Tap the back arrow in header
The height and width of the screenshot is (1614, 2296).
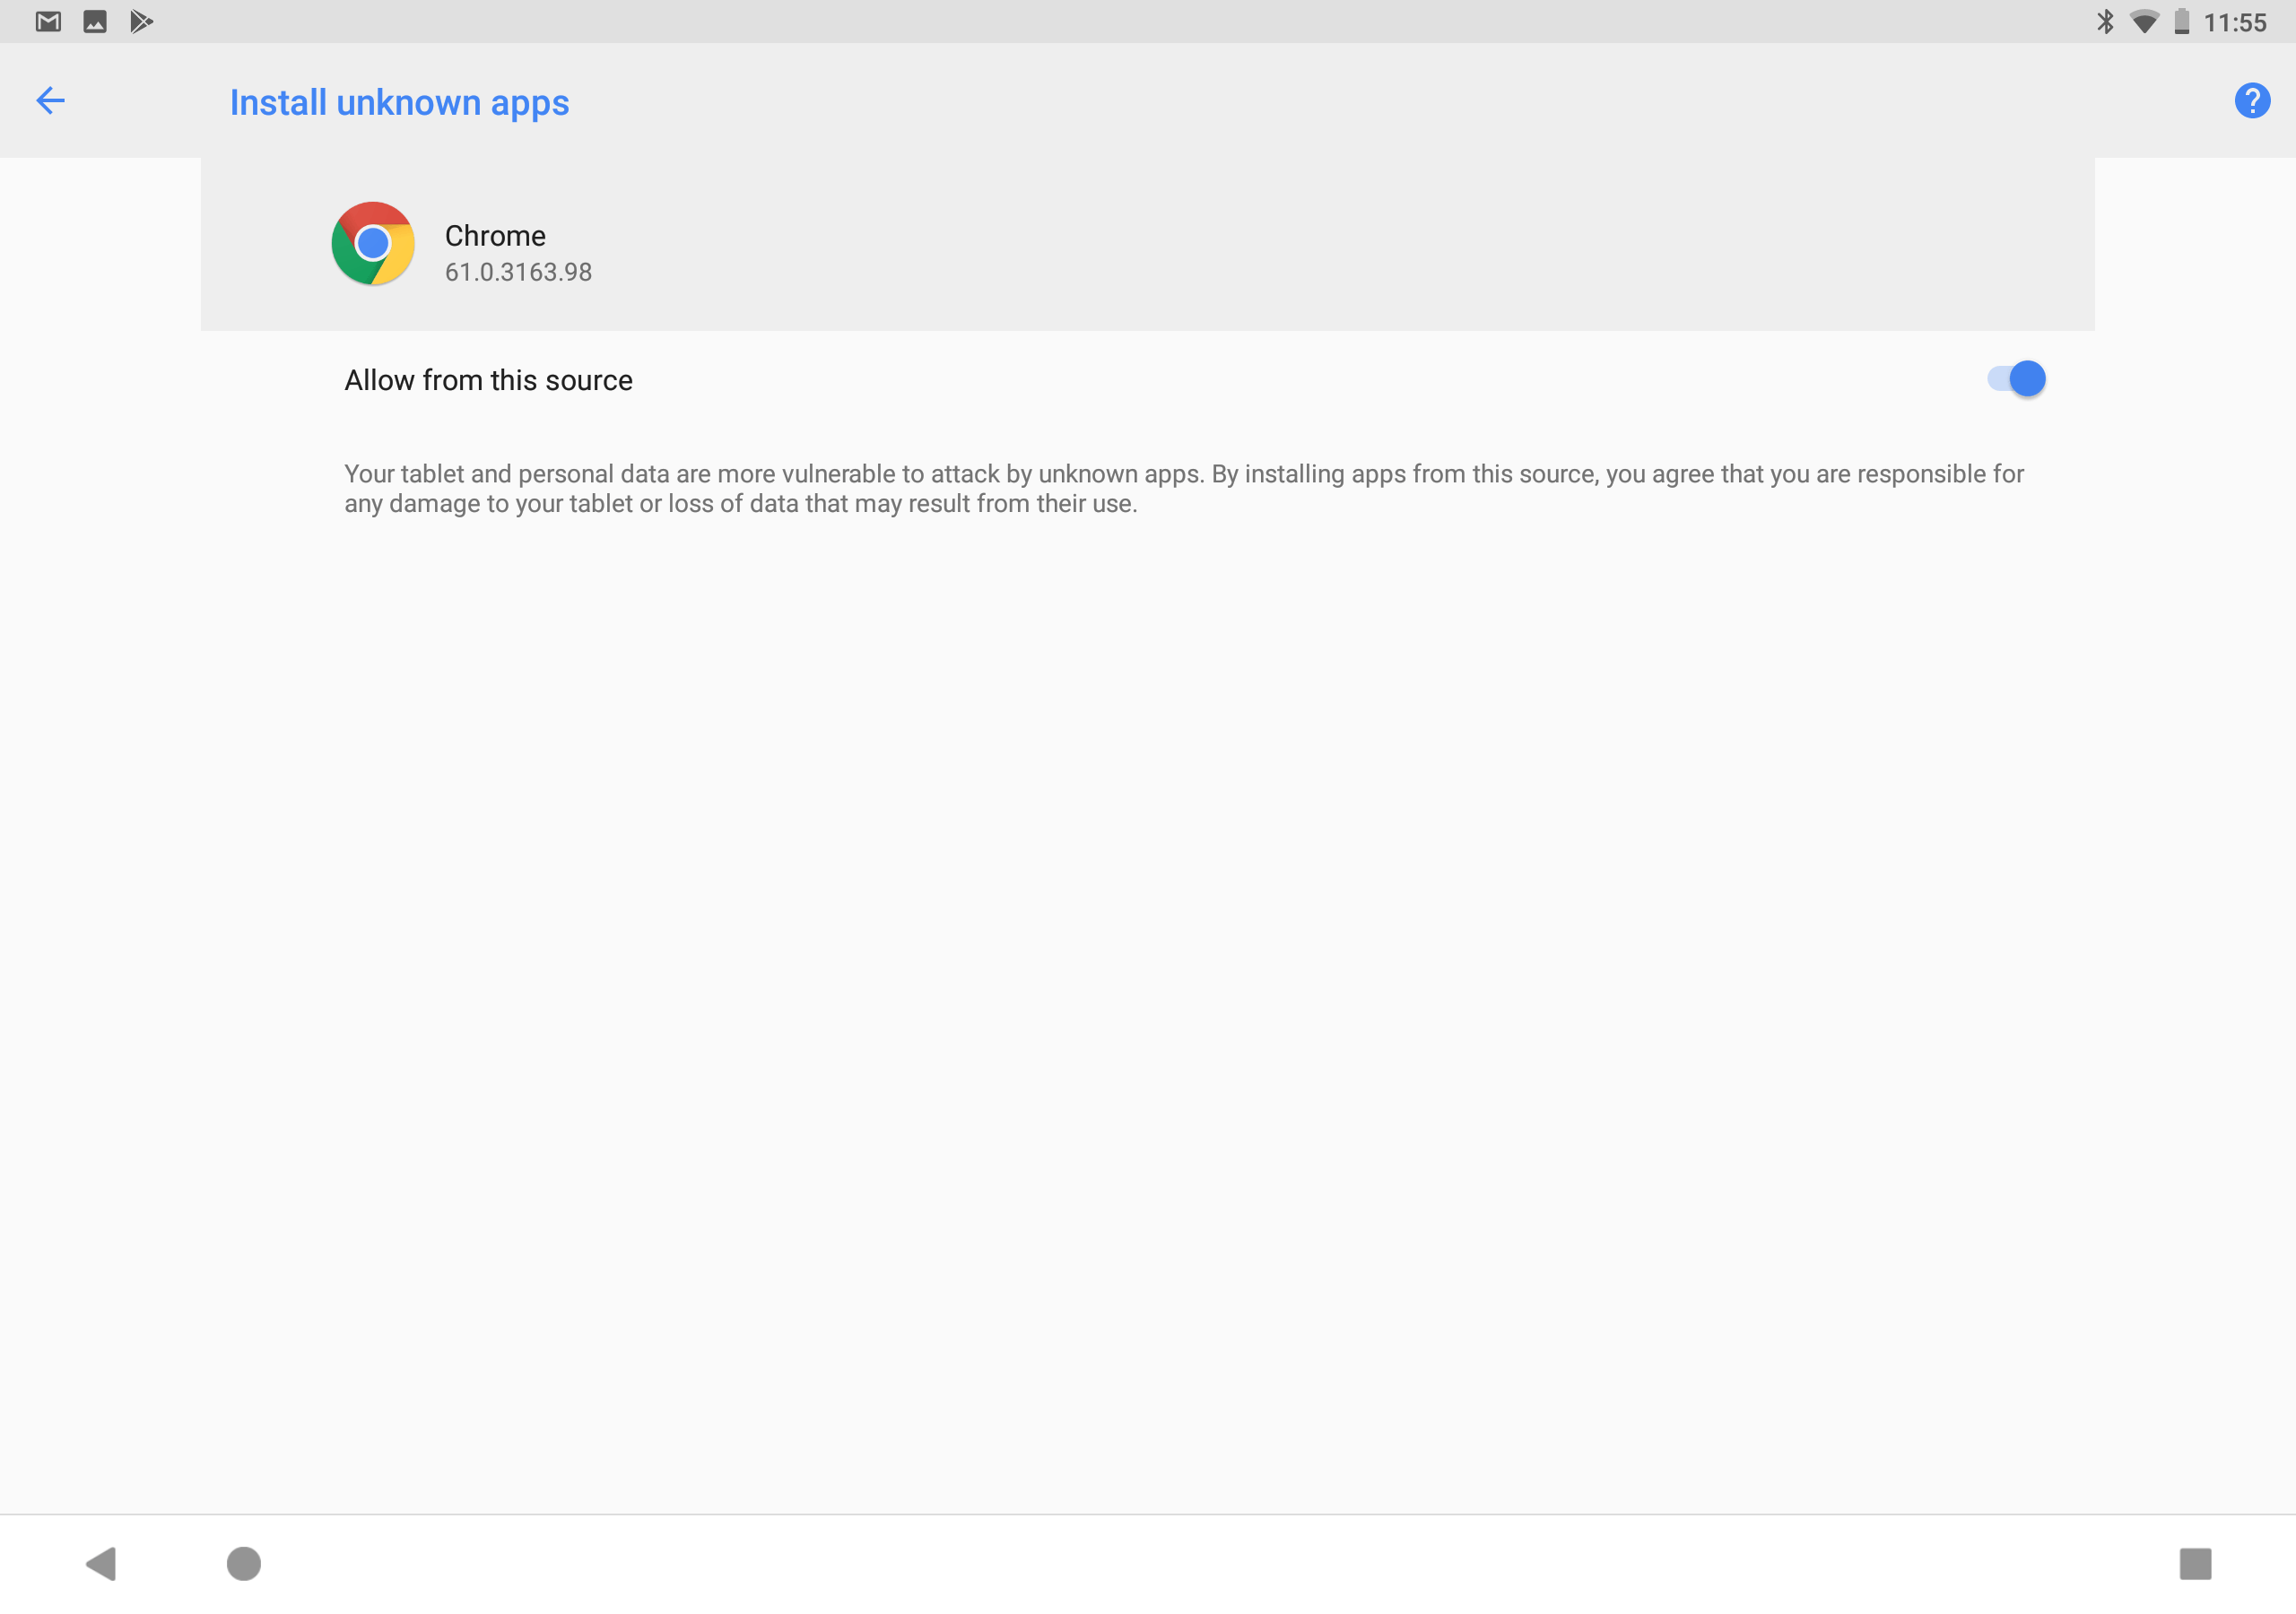pos(50,100)
